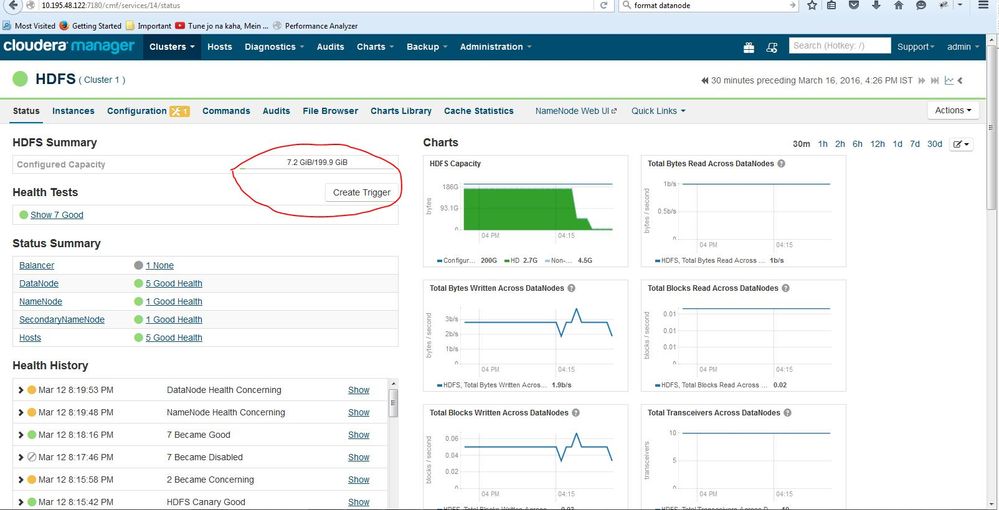Open browser bookmarks list icon

click(x=832, y=5)
